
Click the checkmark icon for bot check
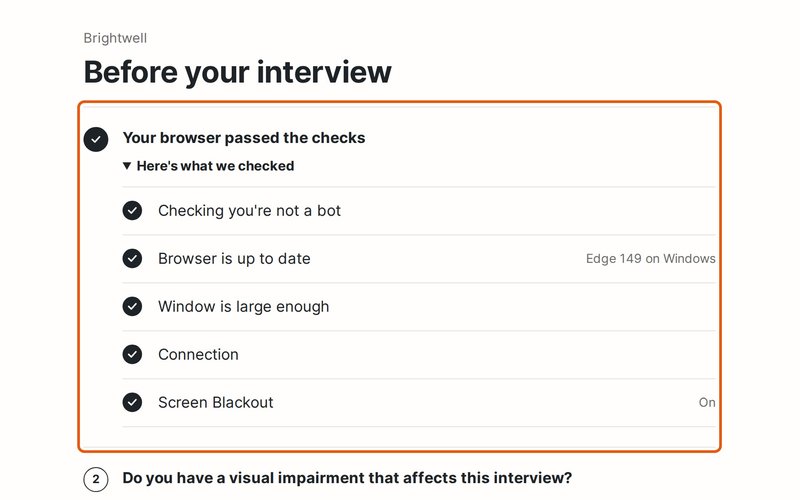pos(132,211)
